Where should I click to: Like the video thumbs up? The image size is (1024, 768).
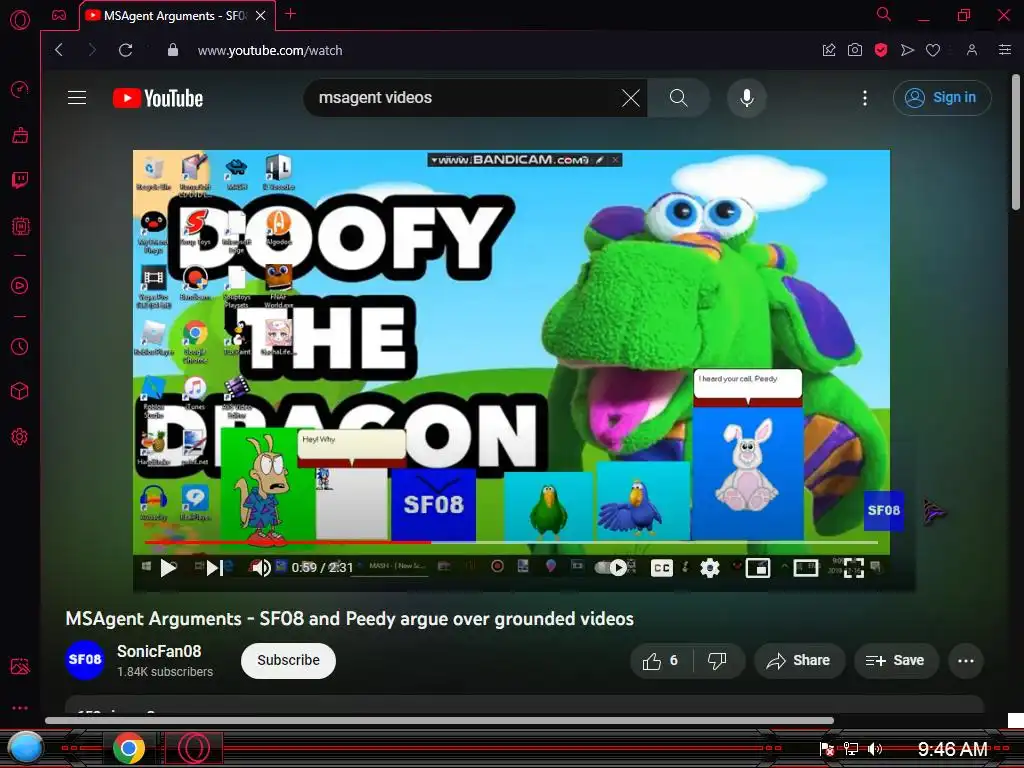pyautogui.click(x=660, y=661)
